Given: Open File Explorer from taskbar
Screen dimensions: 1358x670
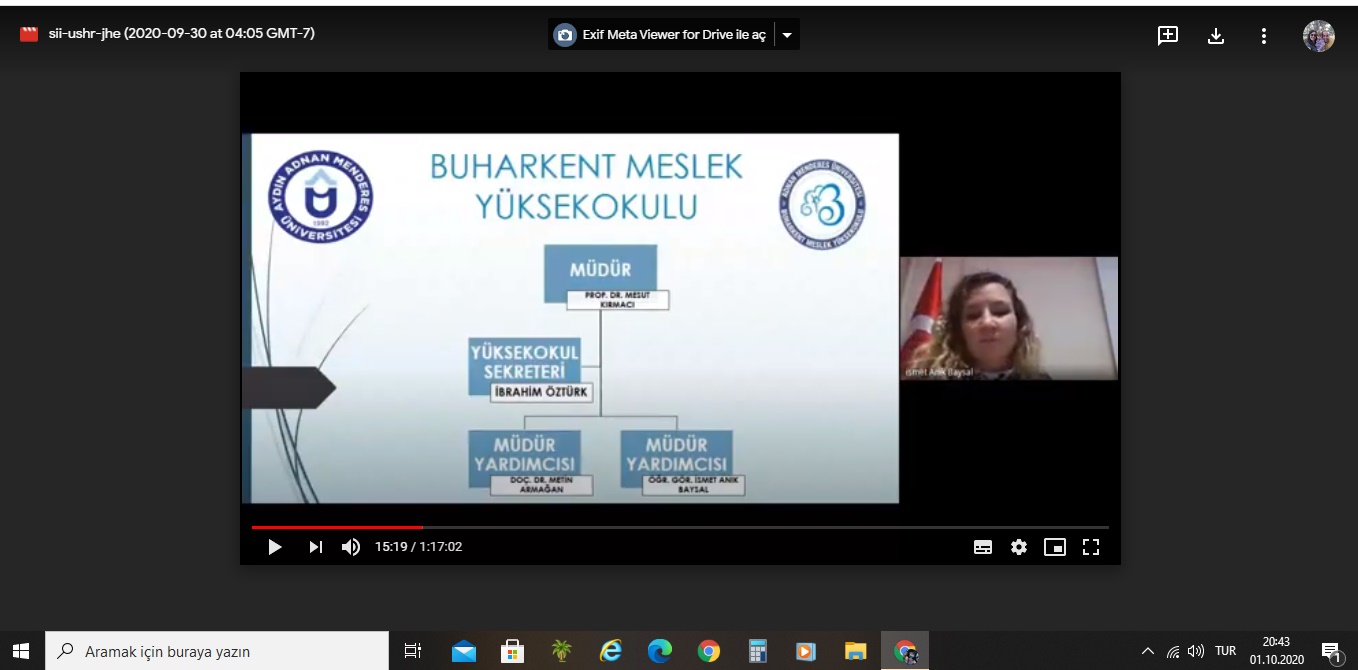Looking at the screenshot, I should point(855,651).
